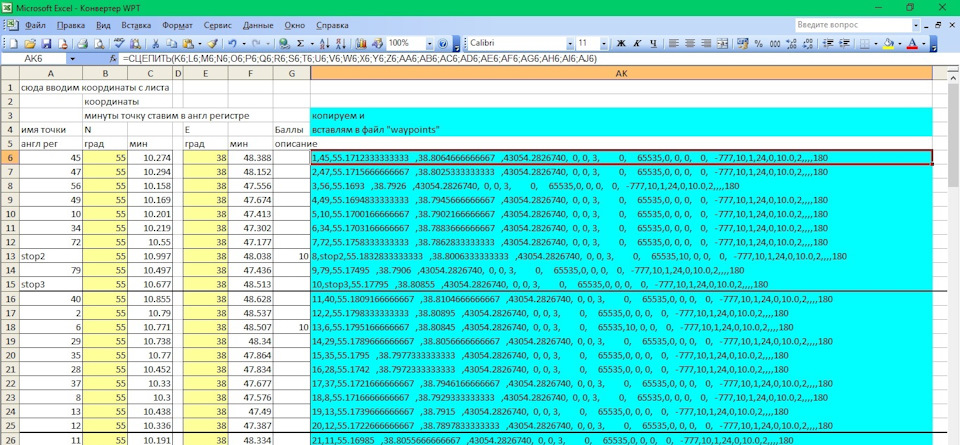This screenshot has width=960, height=445.
Task: Click Merge and Center icon
Action: 722,44
